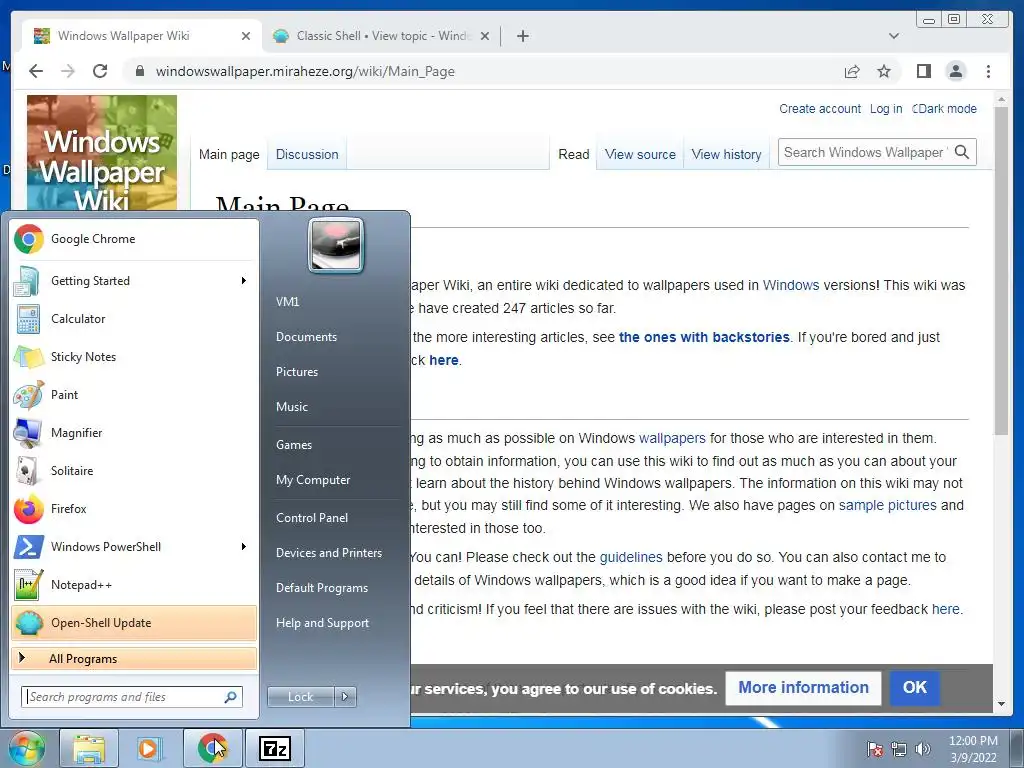Open File Explorer from the taskbar
The width and height of the screenshot is (1024, 768).
(x=89, y=748)
